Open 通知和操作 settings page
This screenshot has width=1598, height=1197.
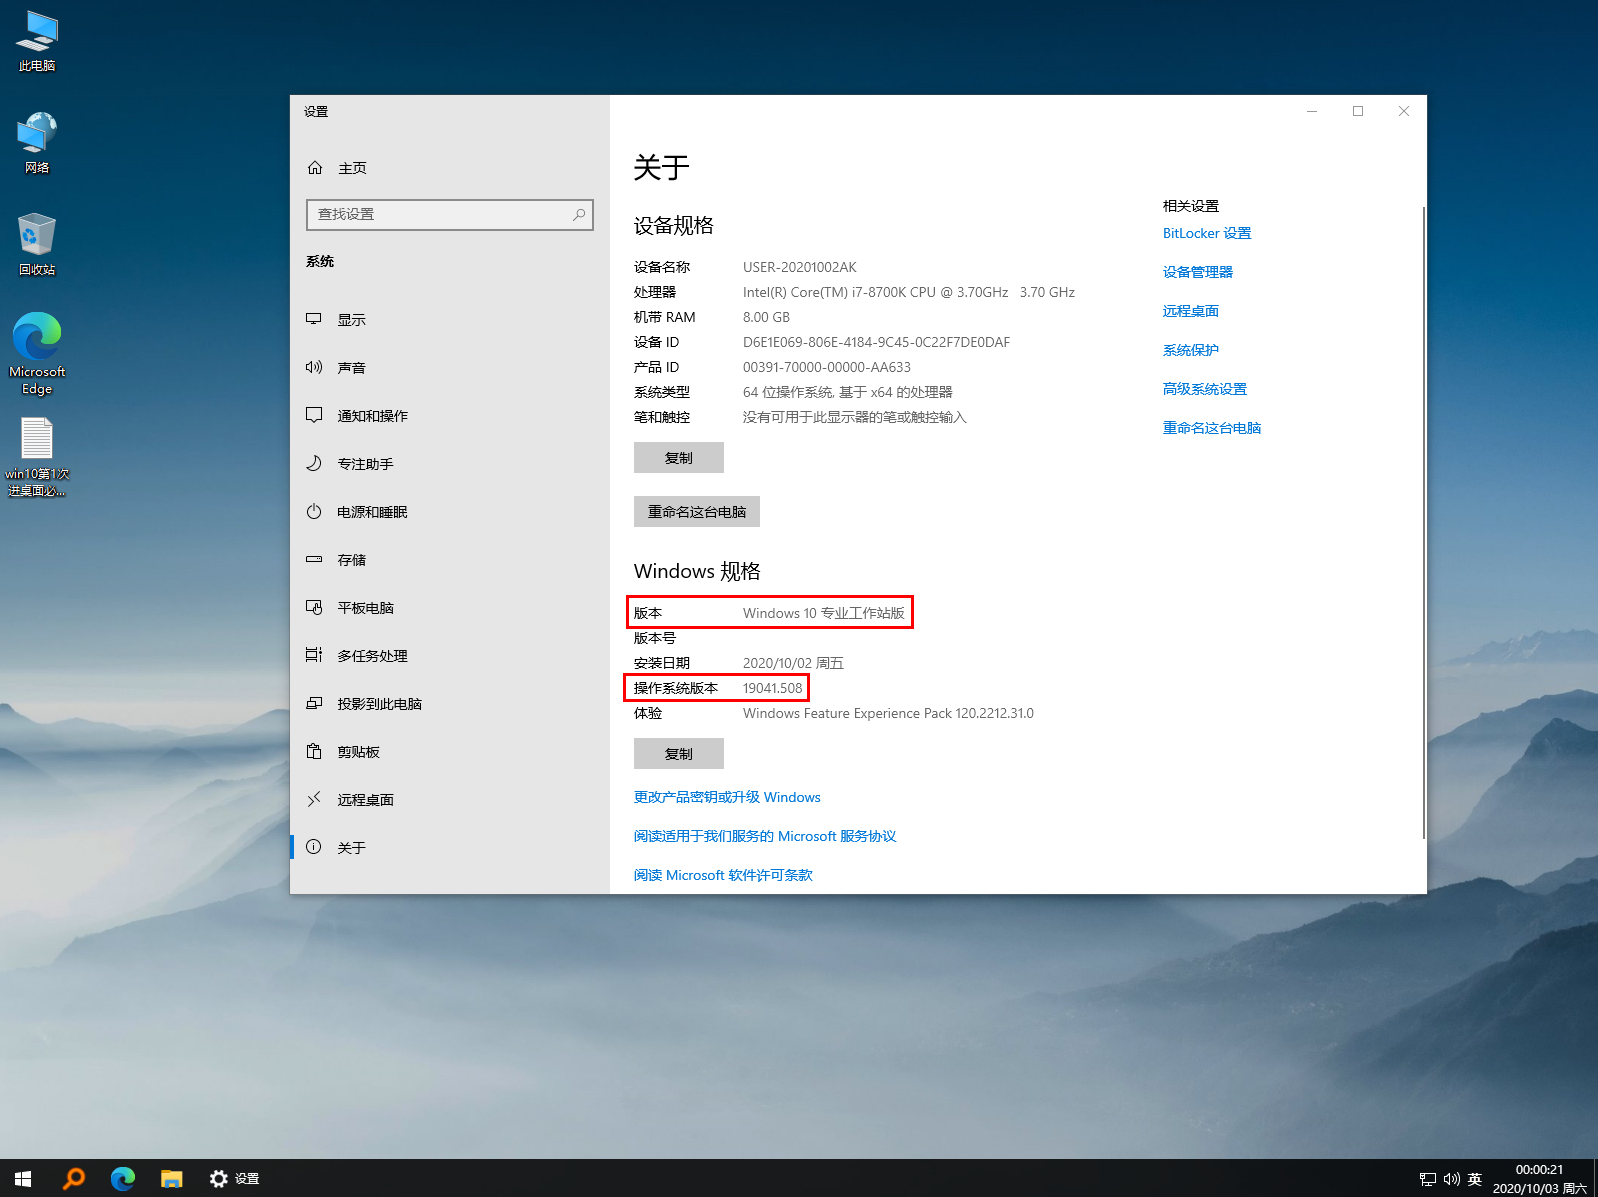point(450,416)
